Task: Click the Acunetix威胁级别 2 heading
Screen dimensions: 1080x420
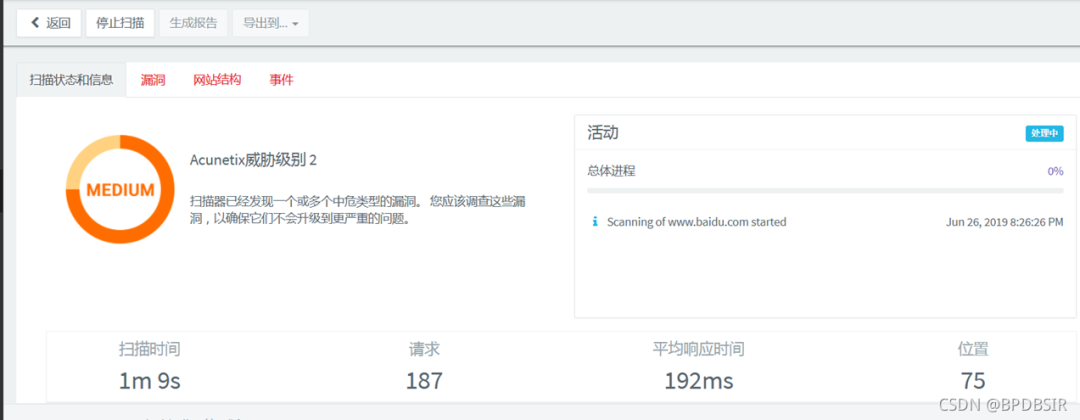Action: click(x=253, y=160)
